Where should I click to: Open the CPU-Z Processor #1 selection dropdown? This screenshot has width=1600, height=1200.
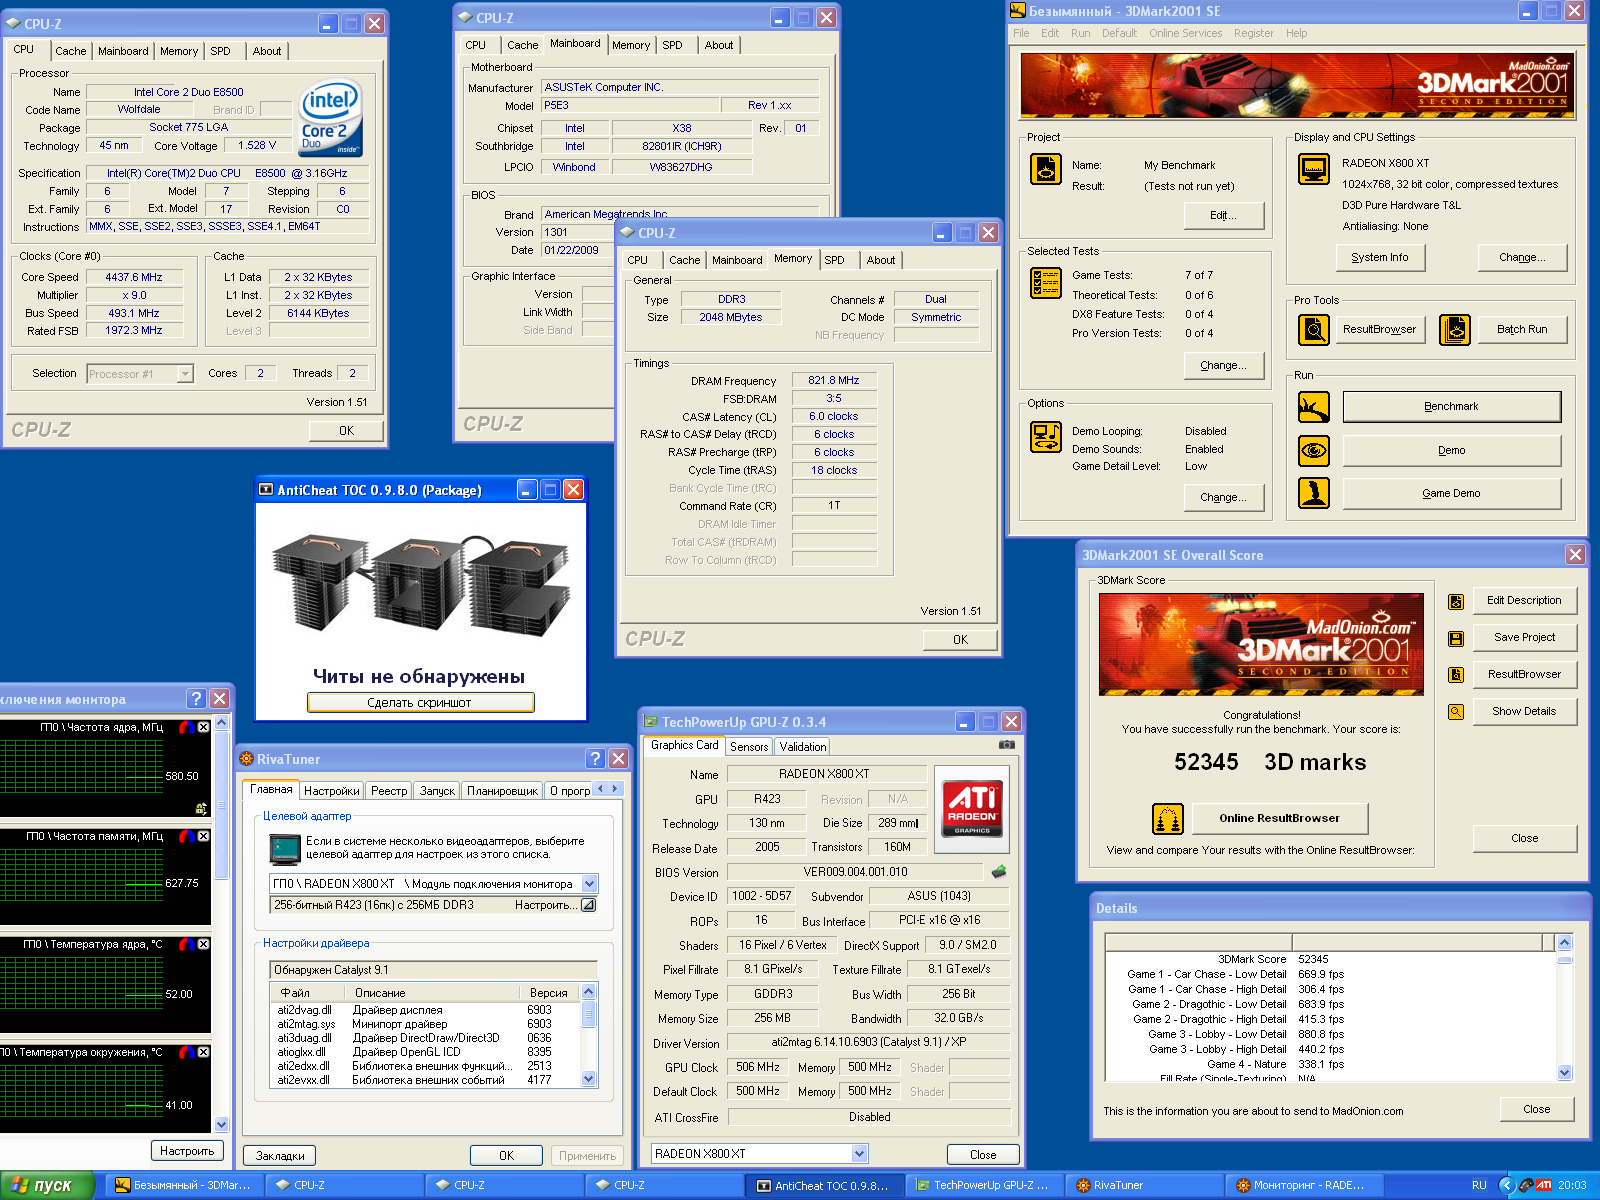[185, 374]
